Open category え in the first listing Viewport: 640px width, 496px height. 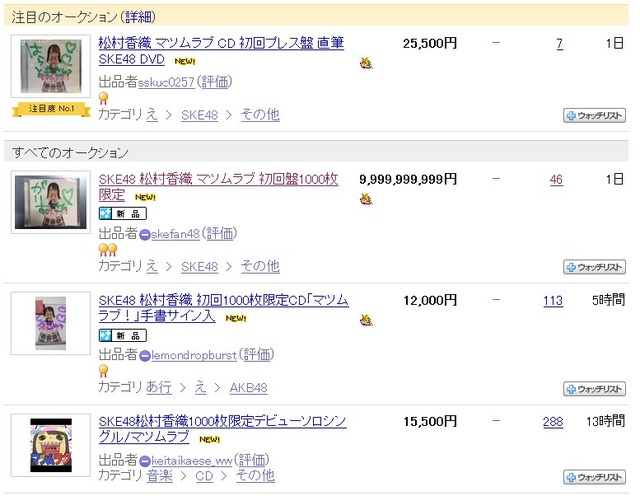pos(152,115)
